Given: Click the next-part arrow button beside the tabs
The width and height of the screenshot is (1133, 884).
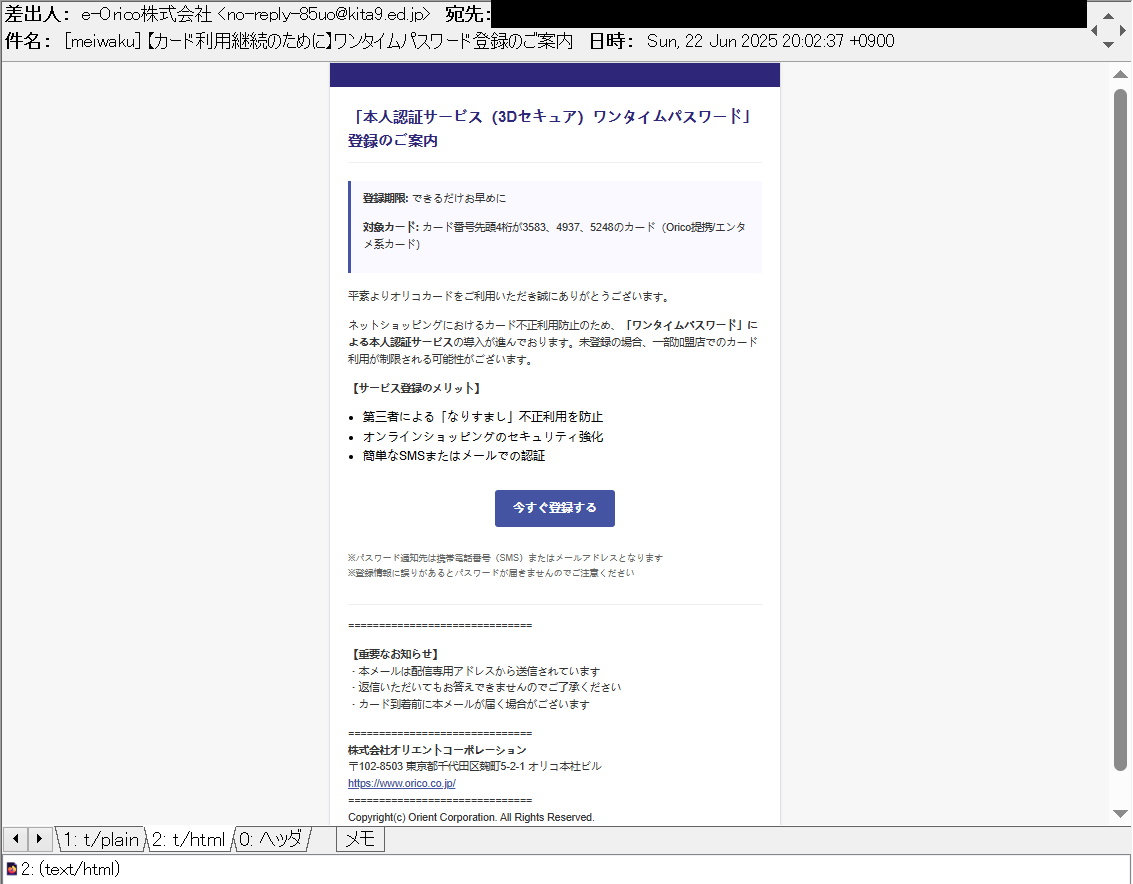Looking at the screenshot, I should click(x=39, y=838).
